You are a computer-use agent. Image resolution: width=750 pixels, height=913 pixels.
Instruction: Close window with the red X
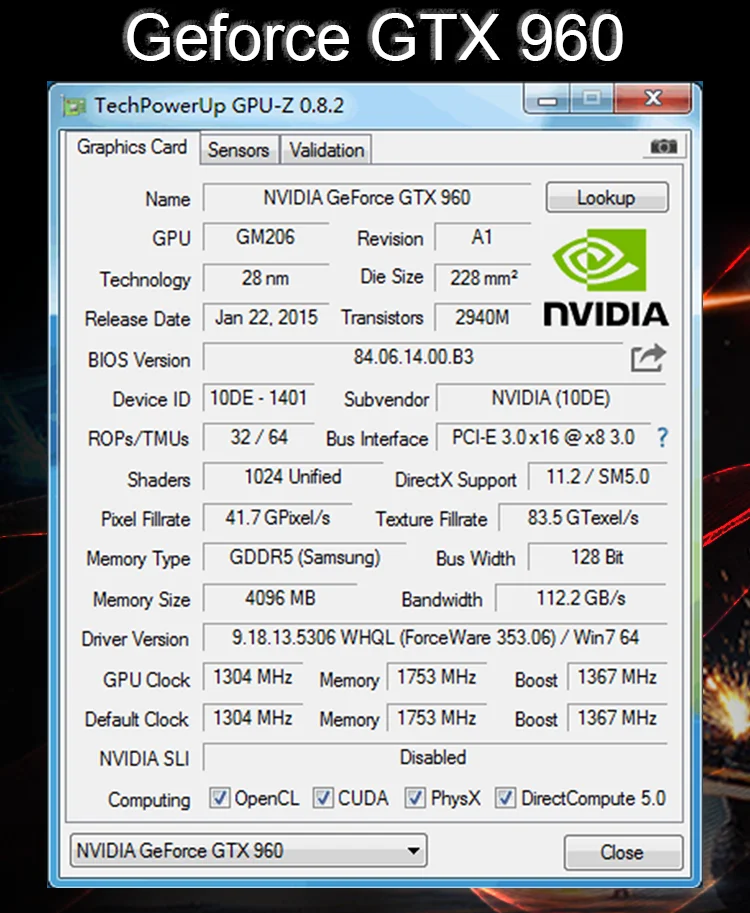(x=653, y=98)
